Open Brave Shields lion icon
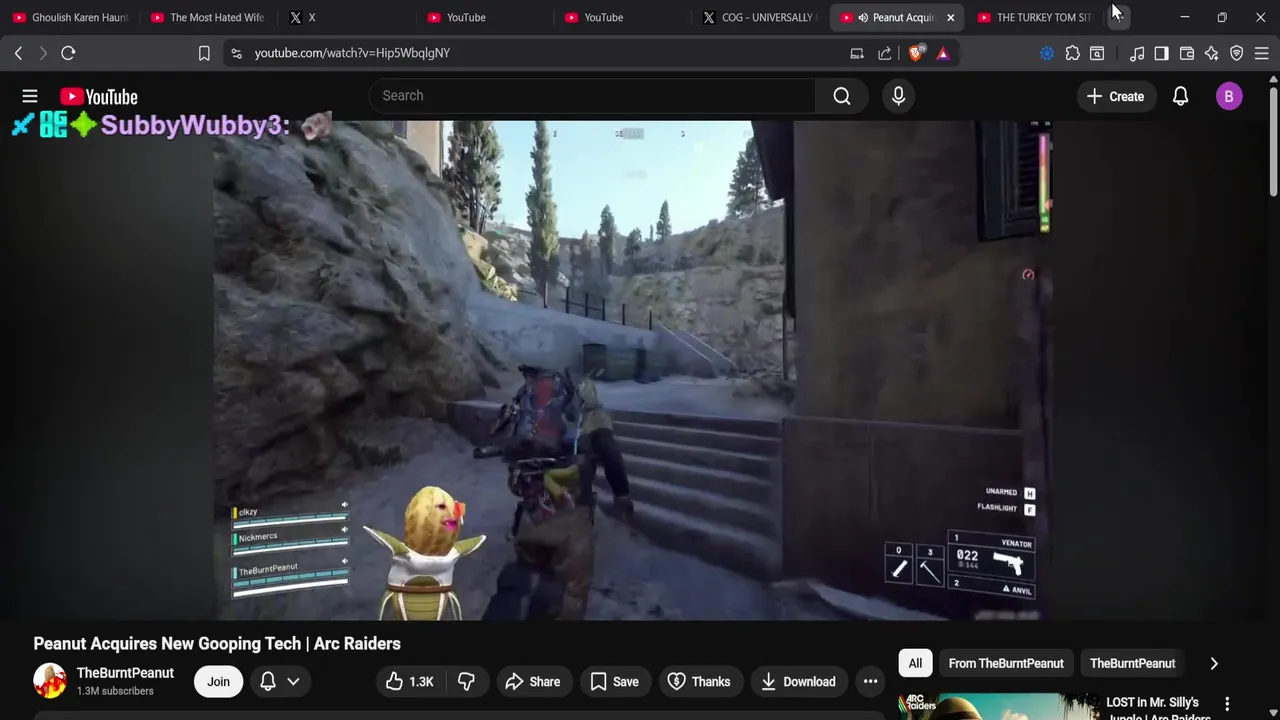1280x720 pixels. click(916, 53)
